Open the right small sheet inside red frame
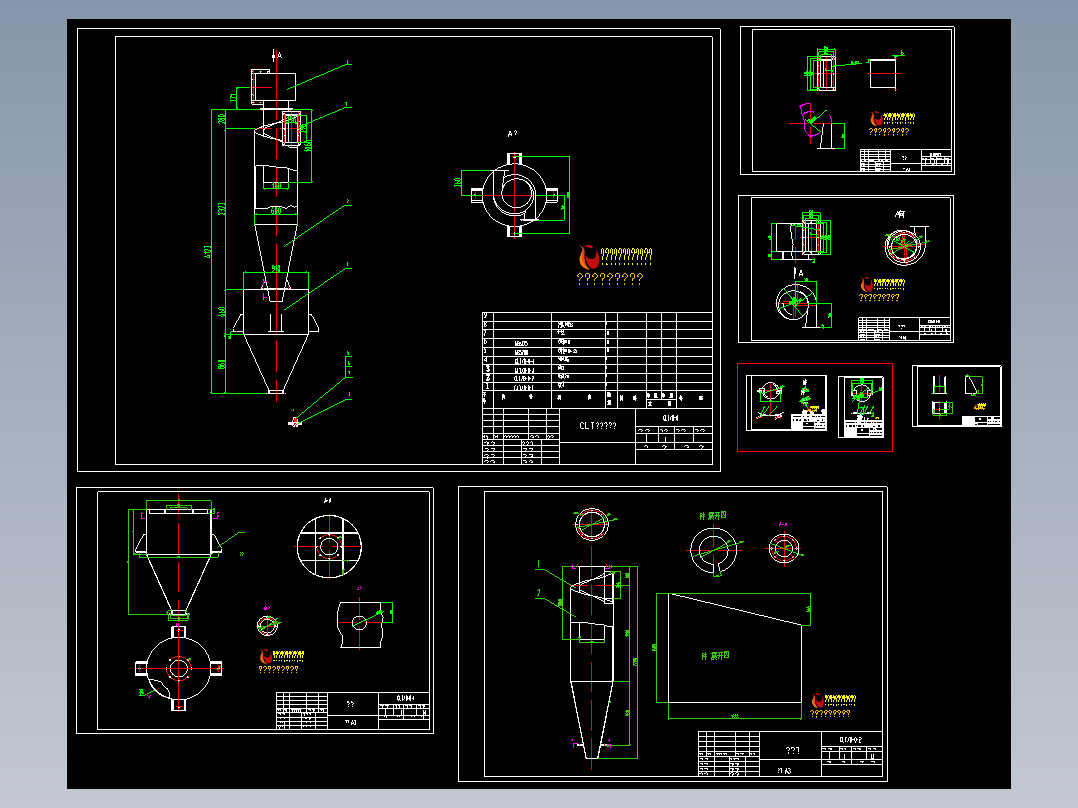Screen dimensions: 1078x808 [x=861, y=406]
